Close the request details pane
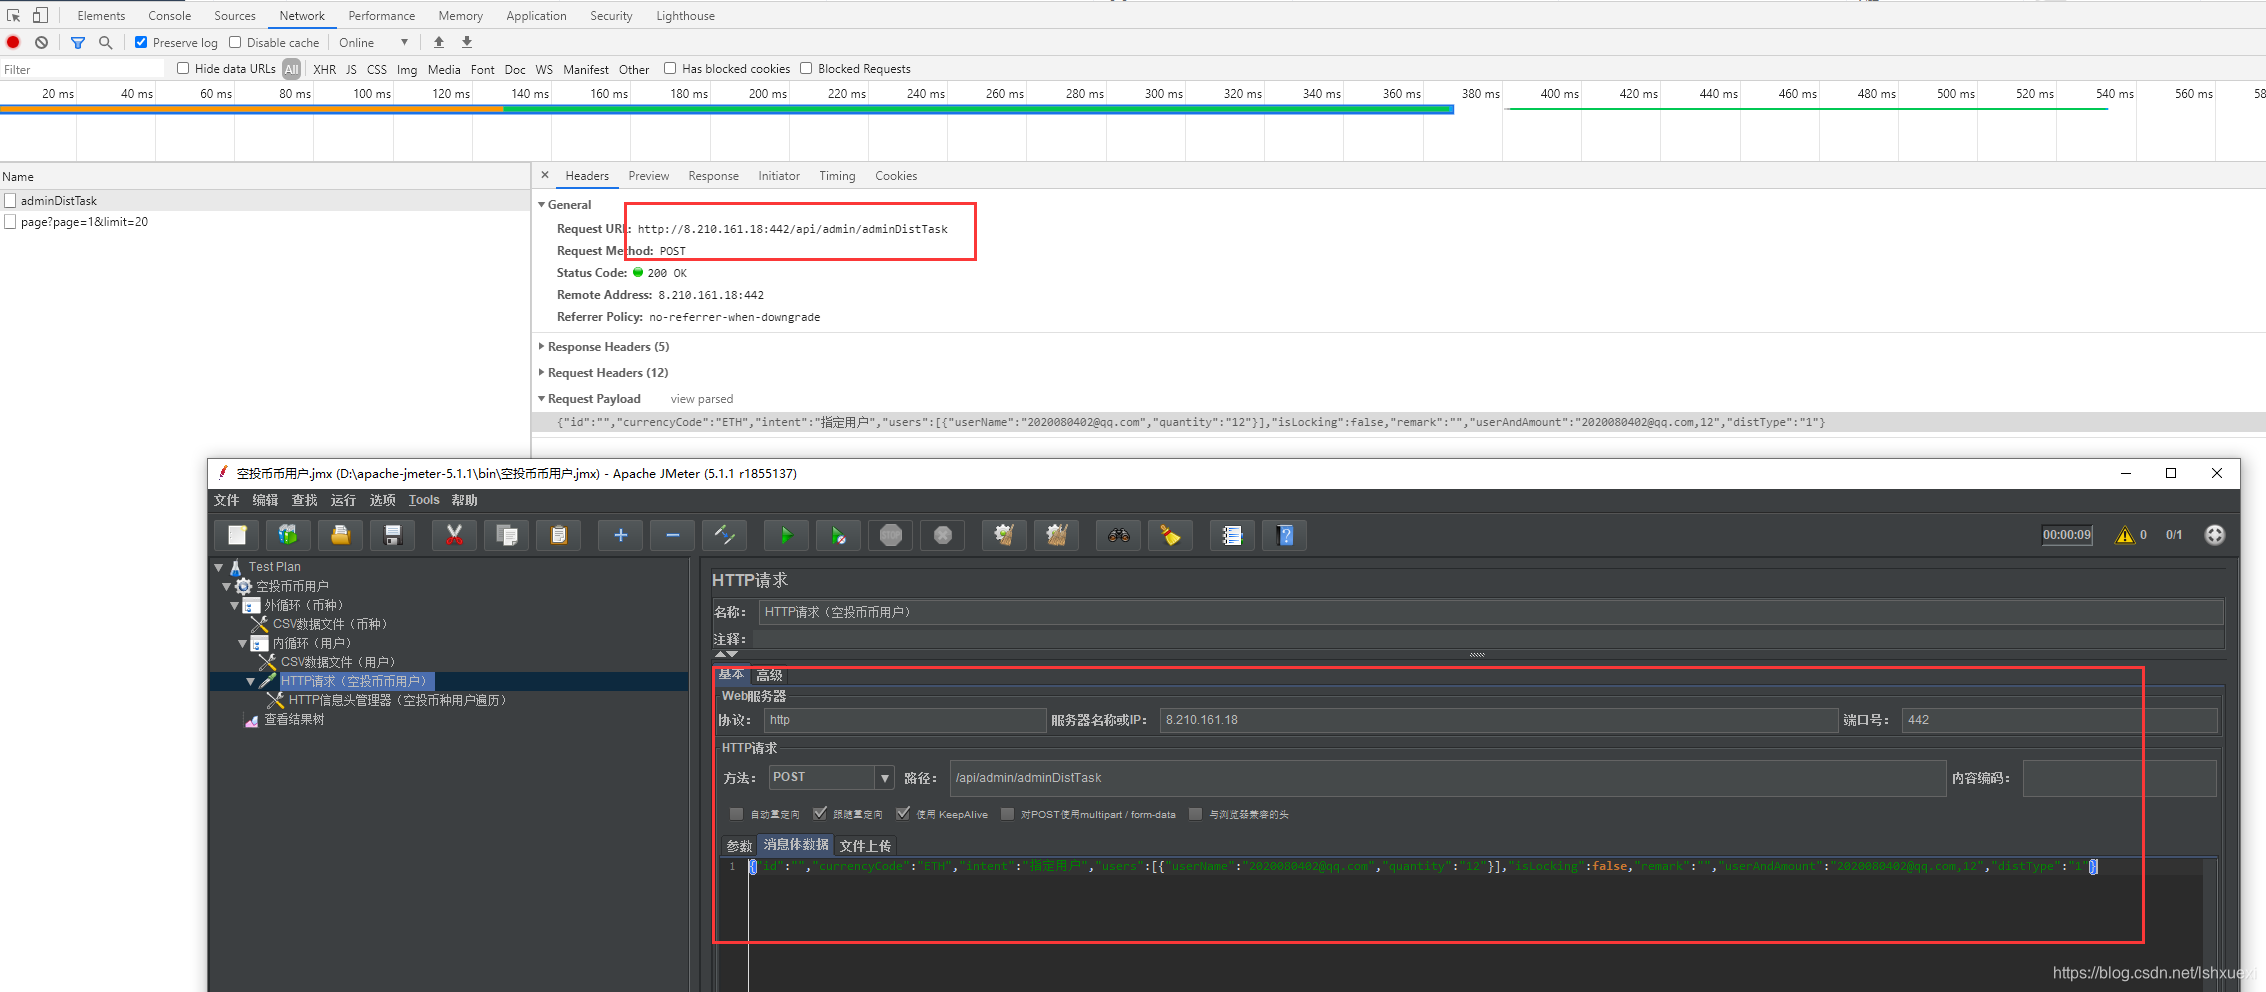This screenshot has width=2266, height=992. pyautogui.click(x=545, y=175)
